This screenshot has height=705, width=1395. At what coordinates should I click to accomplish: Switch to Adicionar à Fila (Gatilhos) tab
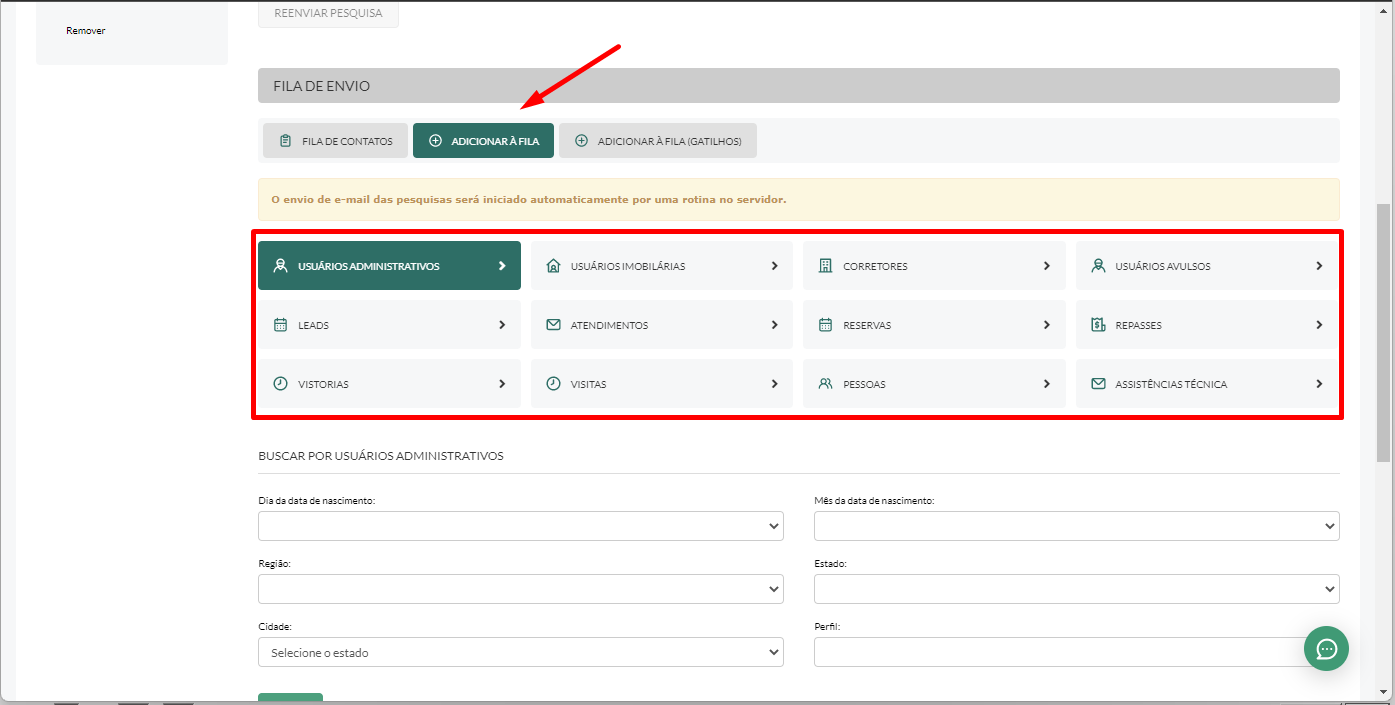[x=658, y=141]
